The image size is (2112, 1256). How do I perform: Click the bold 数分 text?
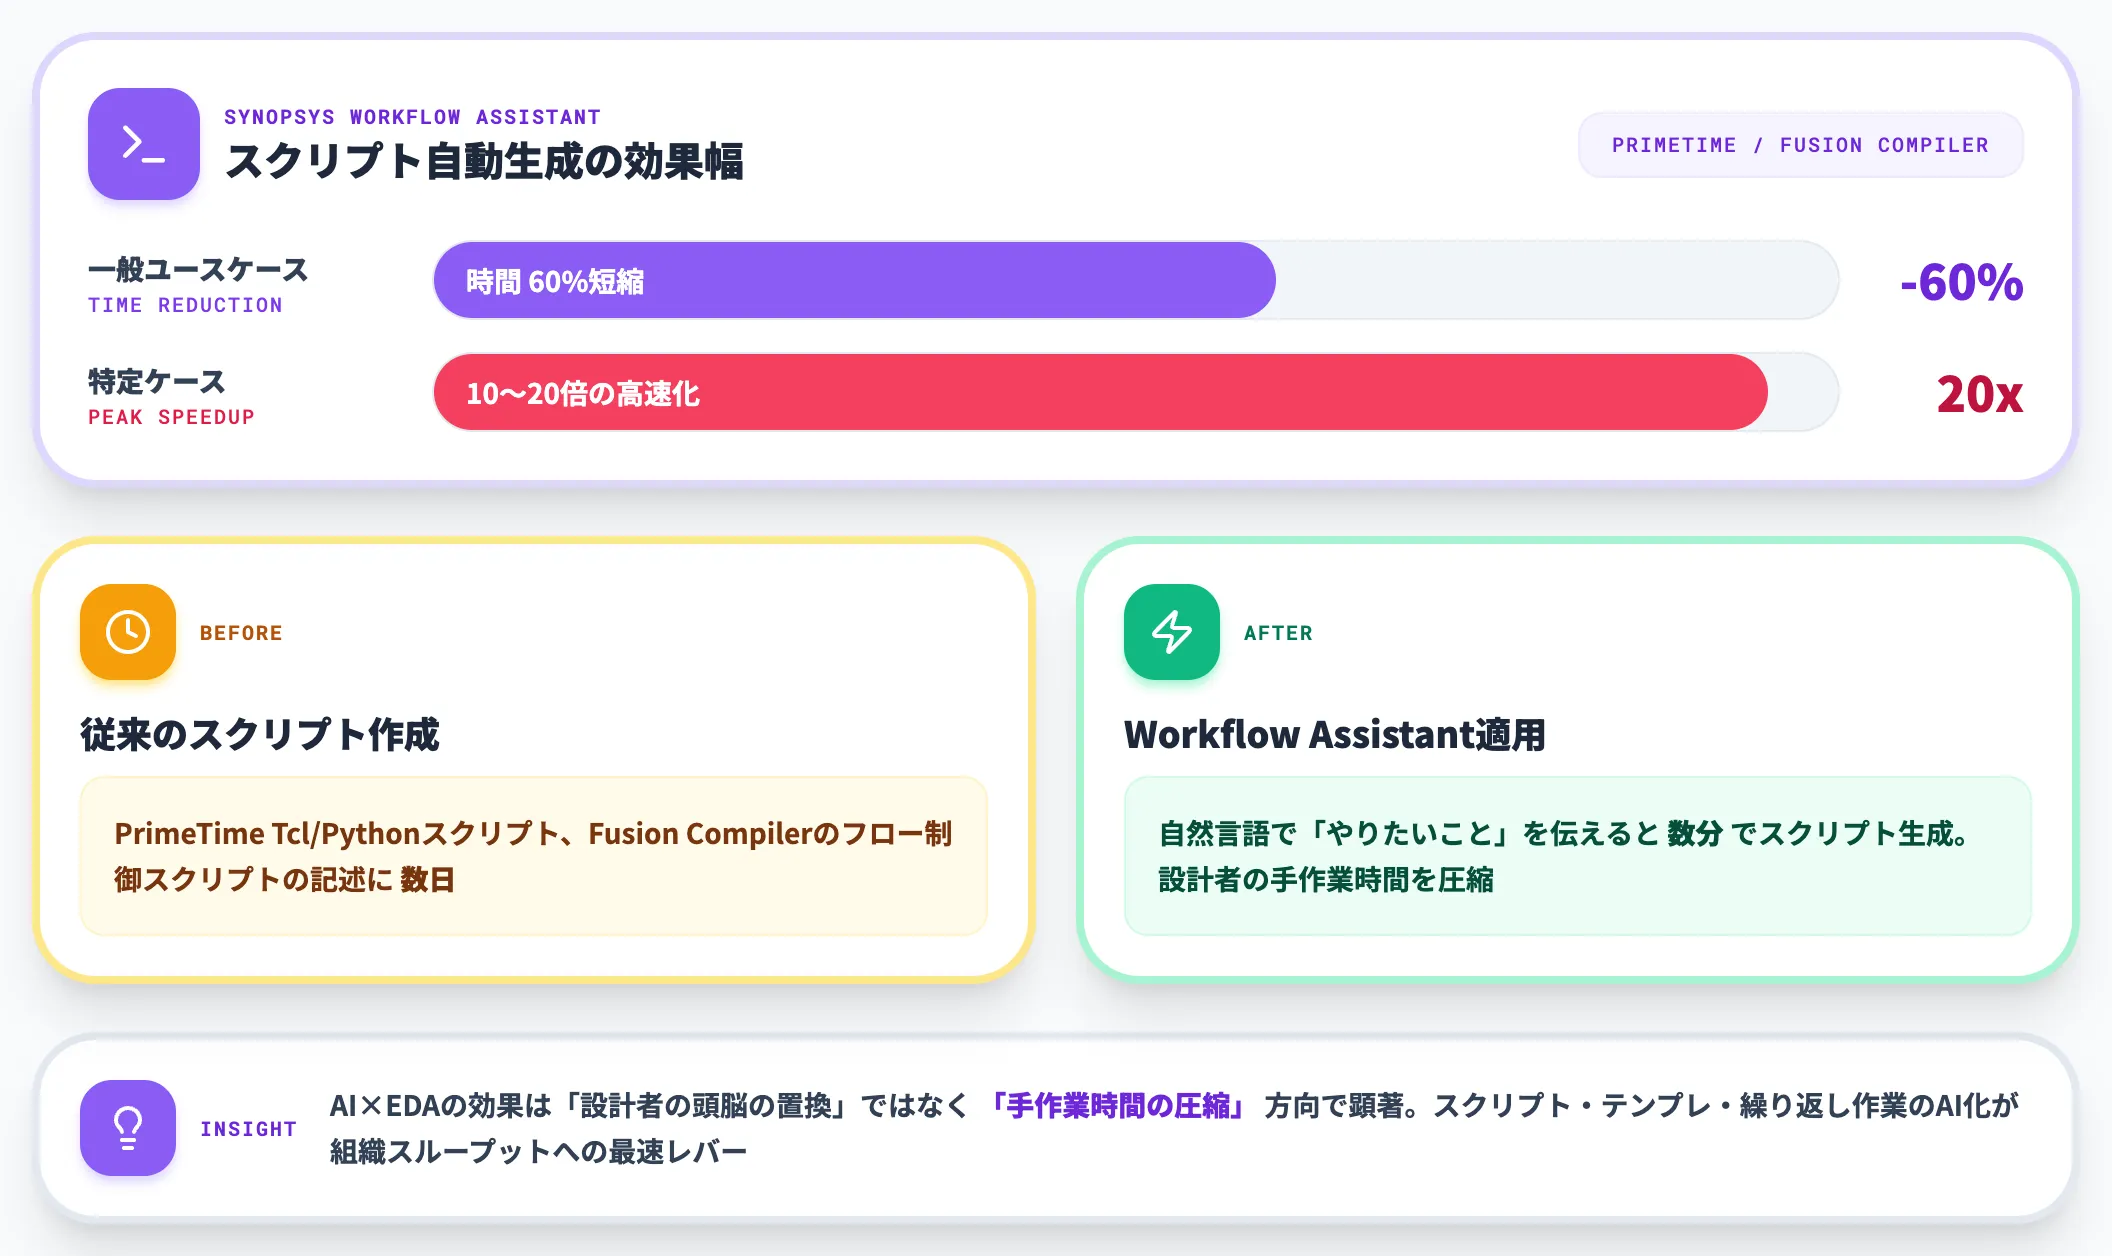tap(1695, 833)
